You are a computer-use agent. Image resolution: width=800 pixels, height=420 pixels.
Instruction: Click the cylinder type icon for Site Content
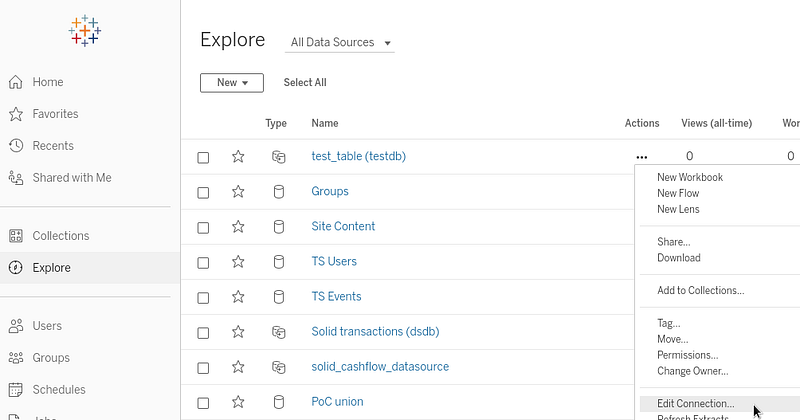(279, 227)
